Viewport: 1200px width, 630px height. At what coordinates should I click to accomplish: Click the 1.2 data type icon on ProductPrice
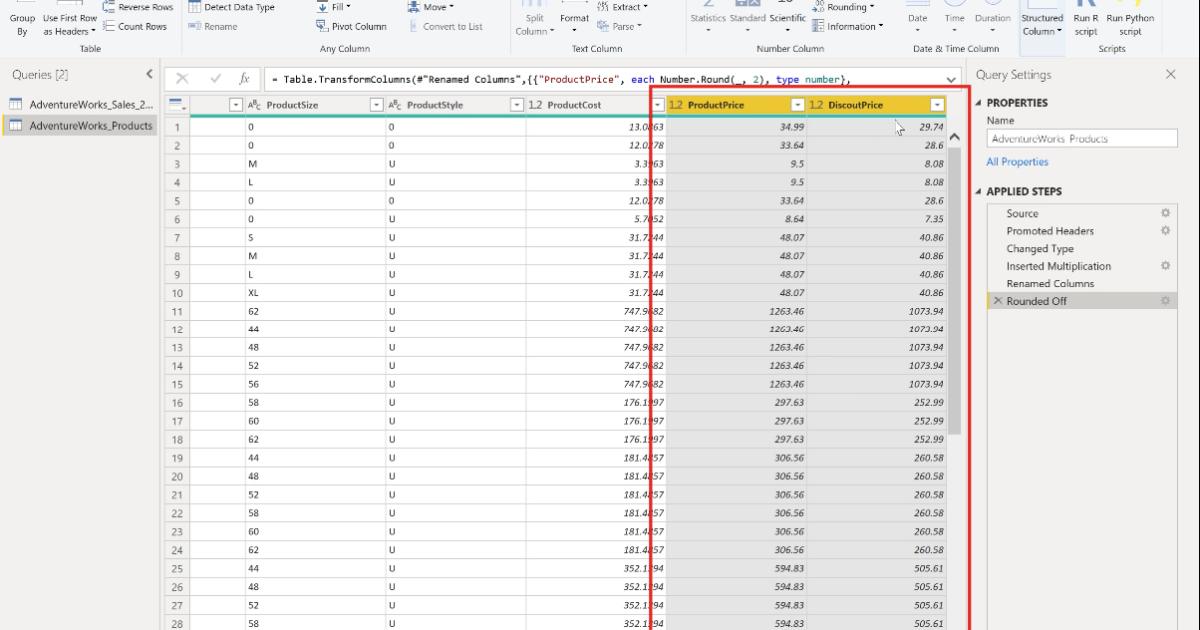674,104
